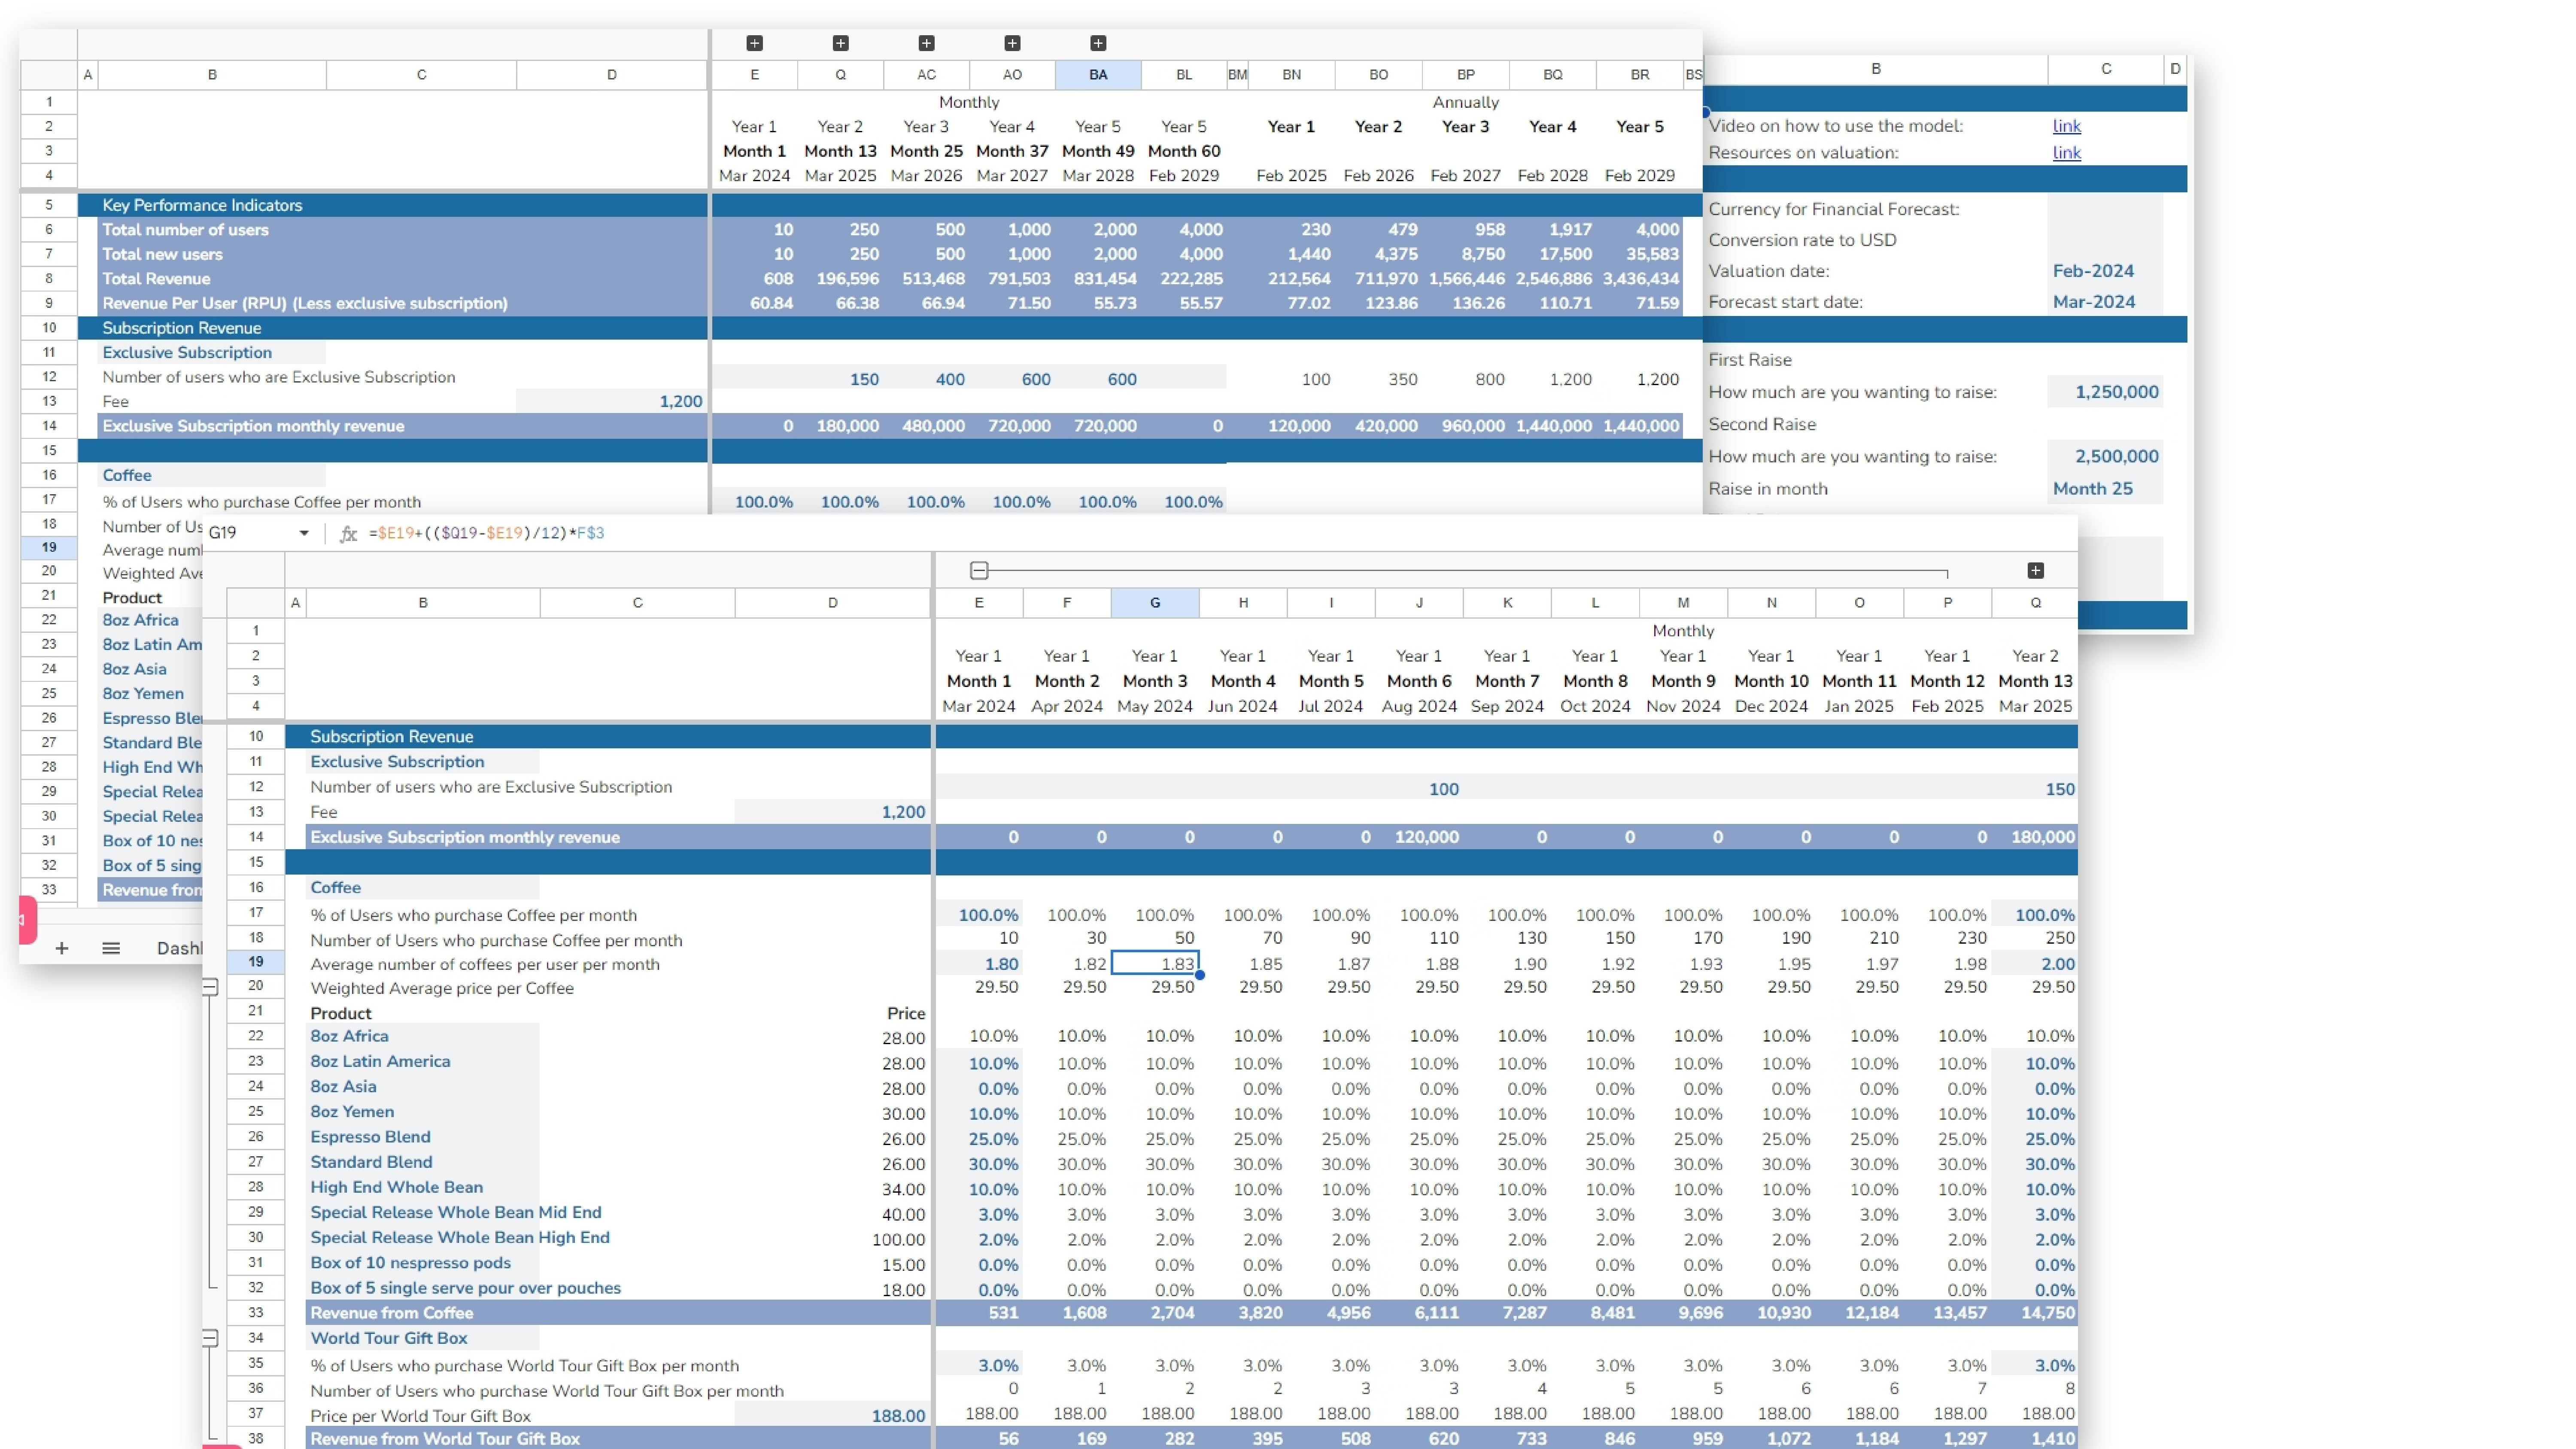Collapse the coffee products row group
The image size is (2576, 1449).
210,987
